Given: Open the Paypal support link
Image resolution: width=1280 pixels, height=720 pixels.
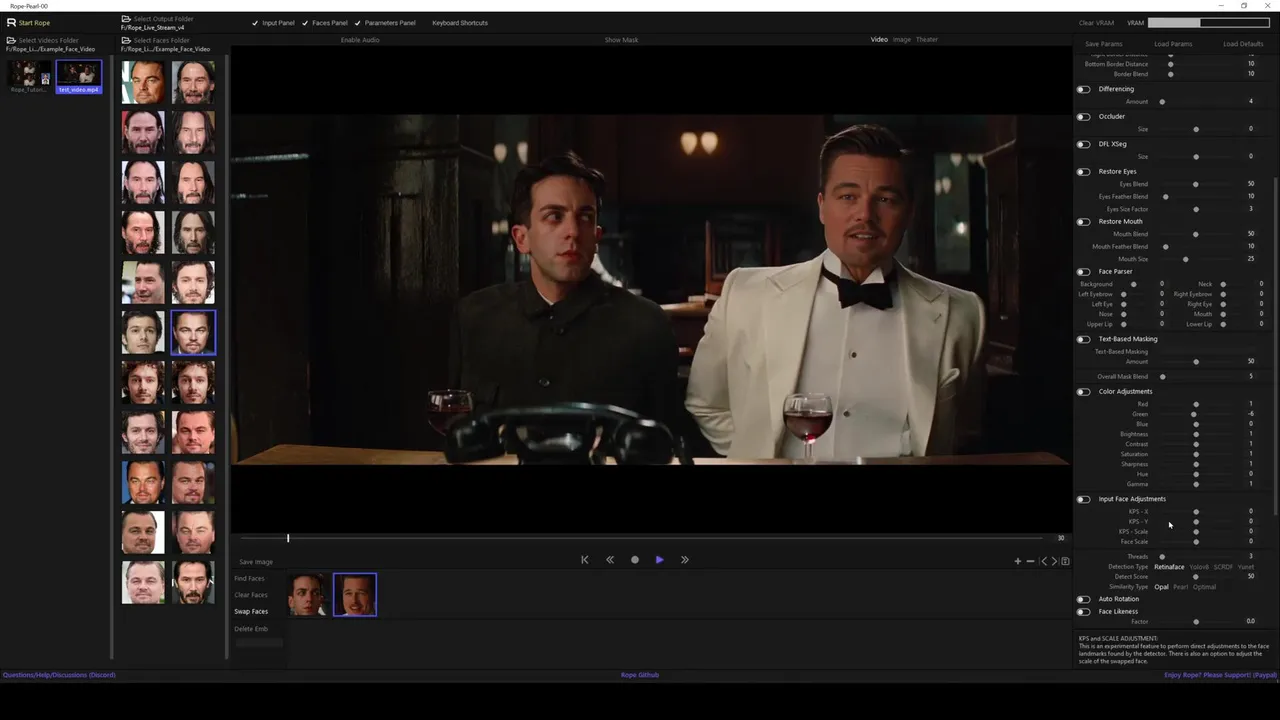Looking at the screenshot, I should [x=1221, y=675].
